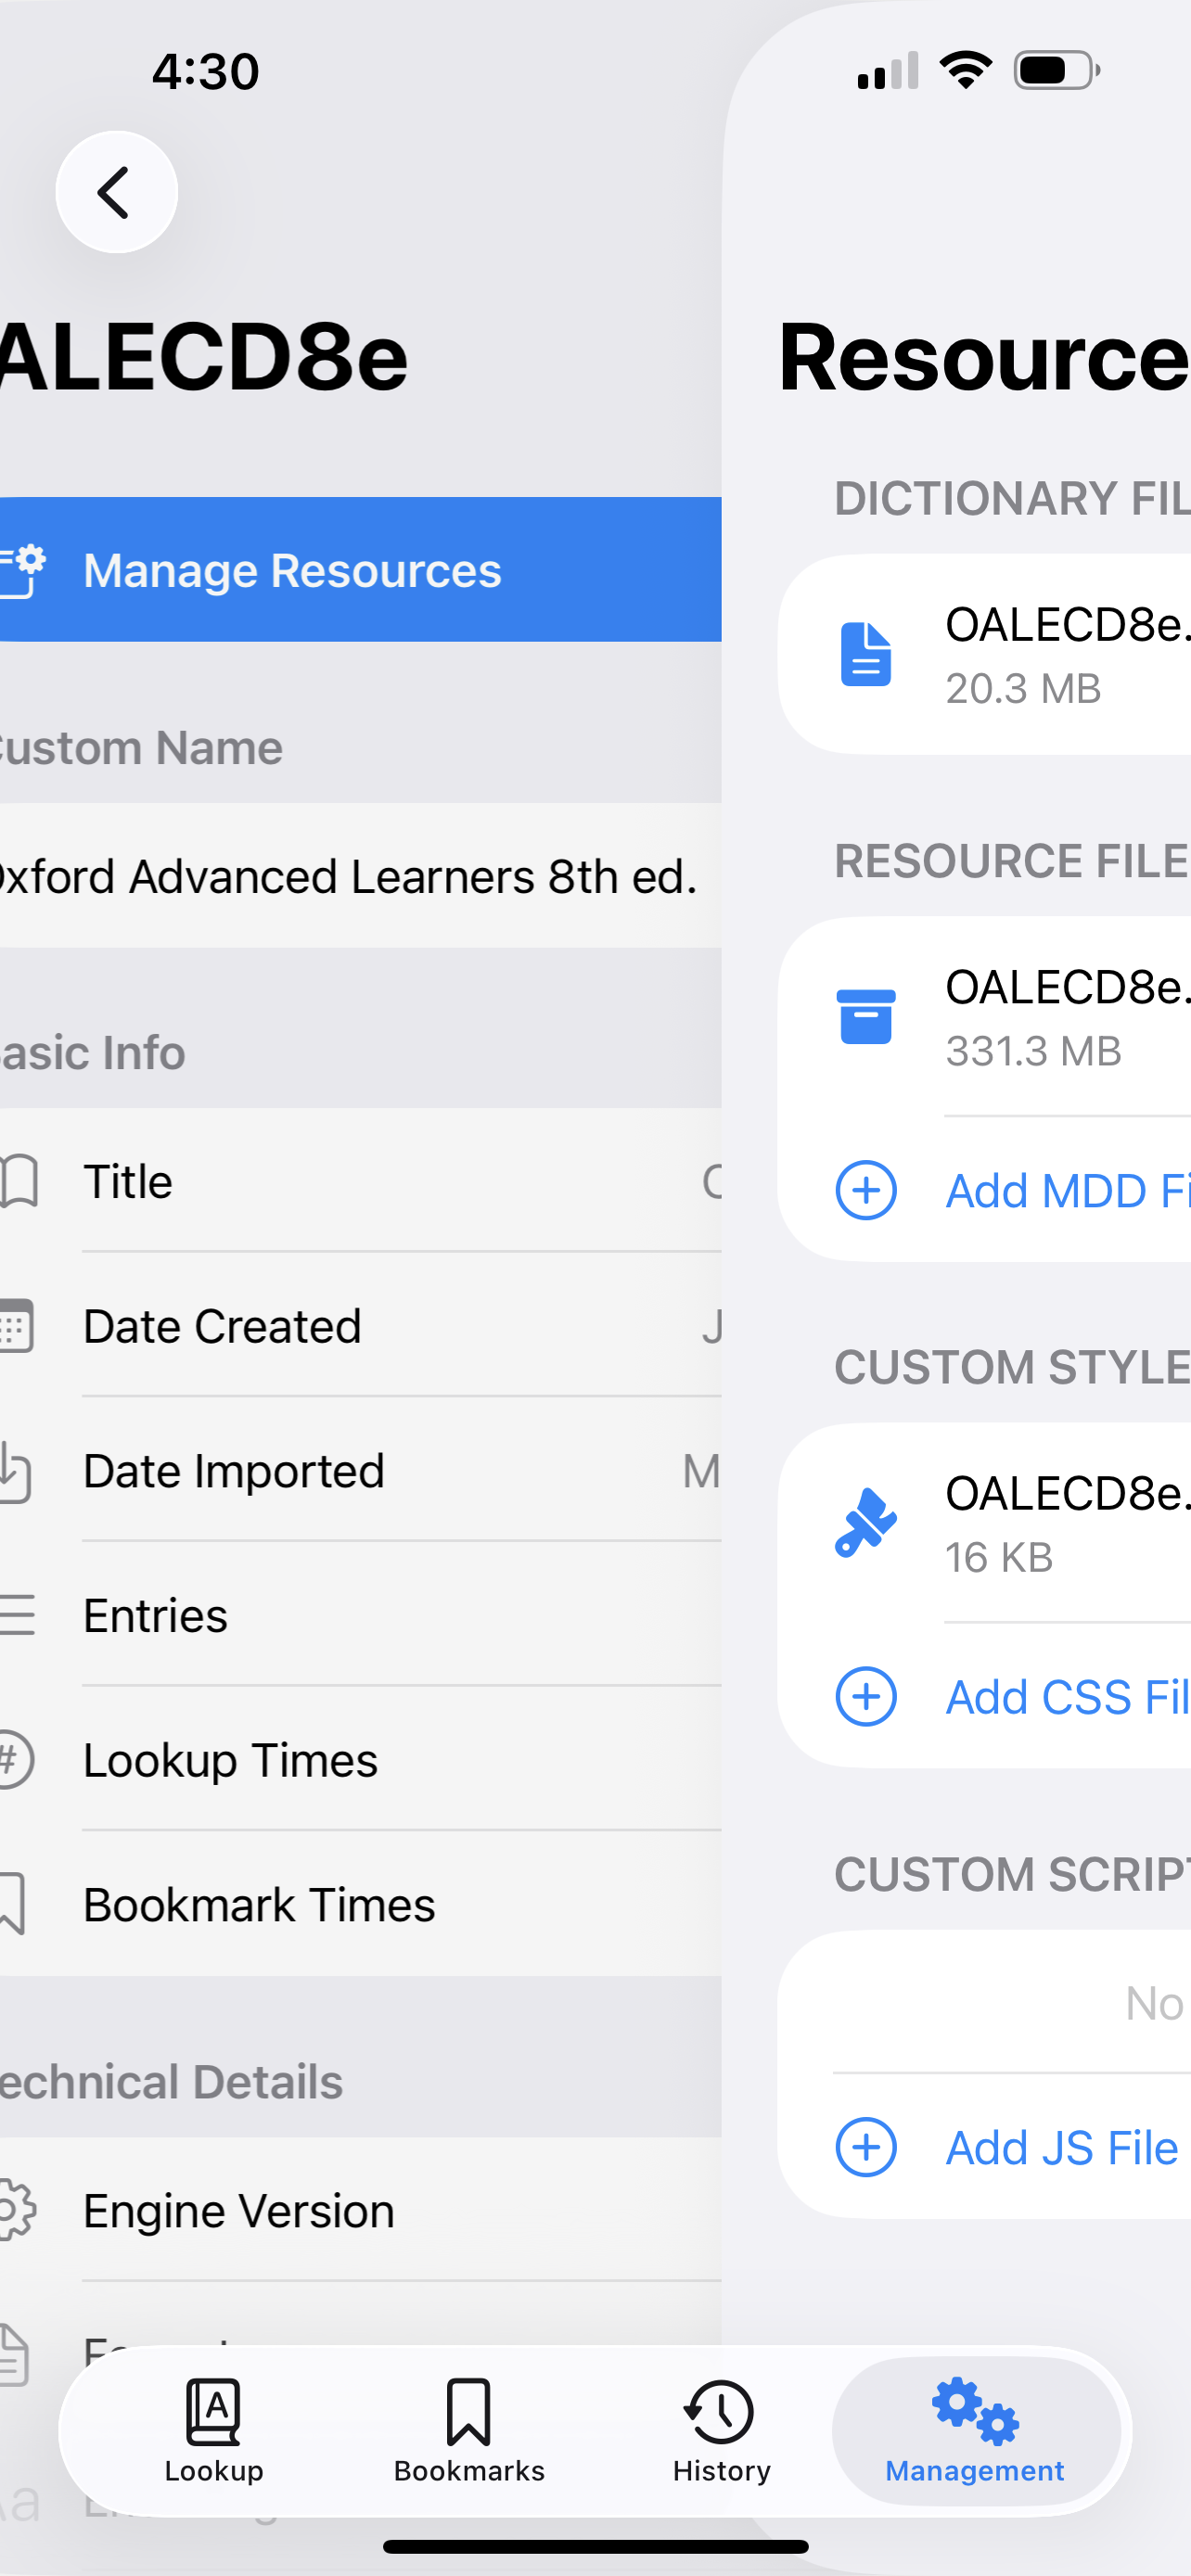Select the 331.3 MB resource archive icon
Viewport: 1191px width, 2576px height.
[x=866, y=1016]
